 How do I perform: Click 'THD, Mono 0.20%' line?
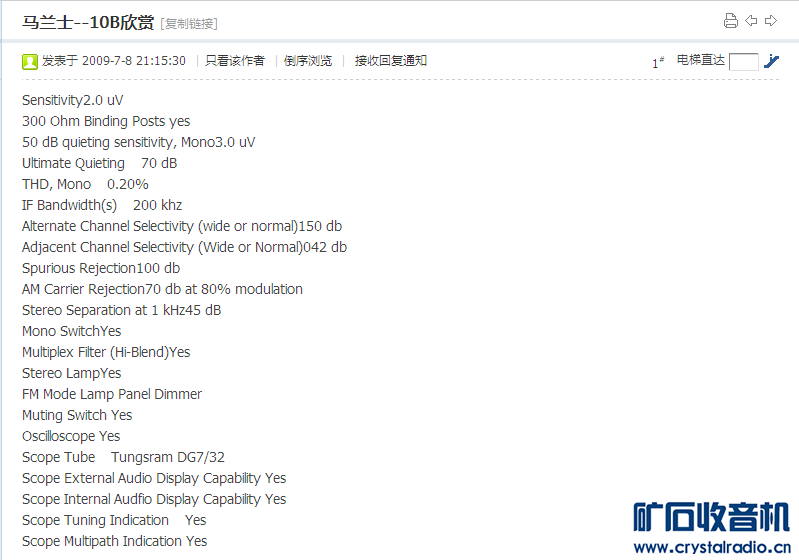[85, 184]
